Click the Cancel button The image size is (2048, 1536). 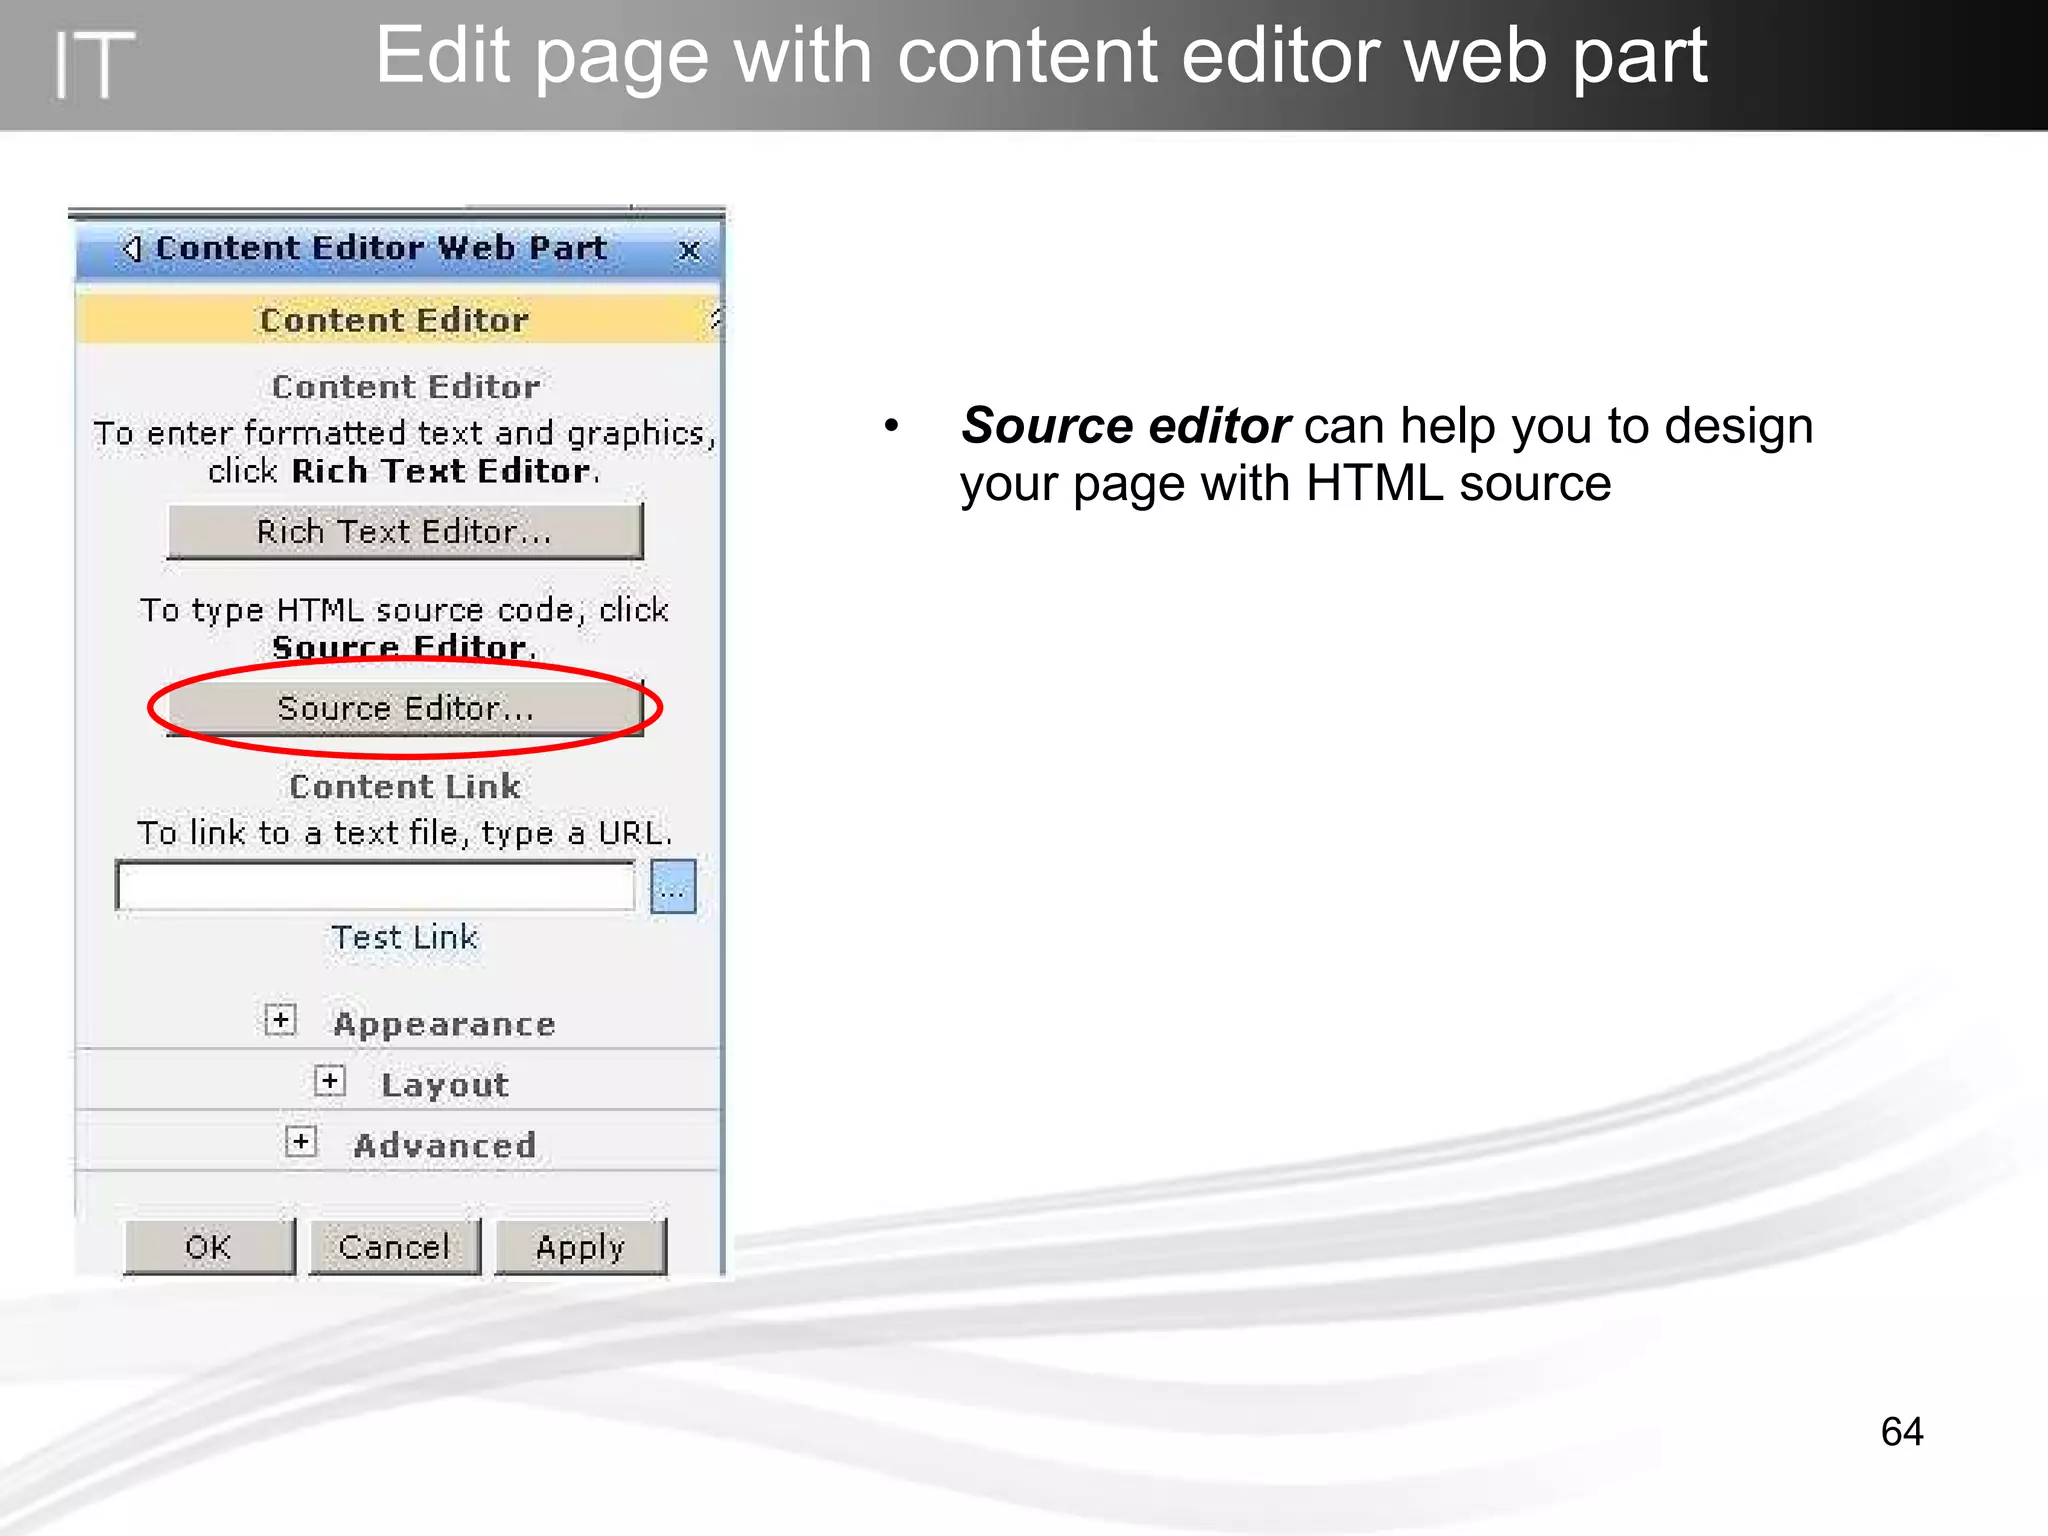[394, 1246]
